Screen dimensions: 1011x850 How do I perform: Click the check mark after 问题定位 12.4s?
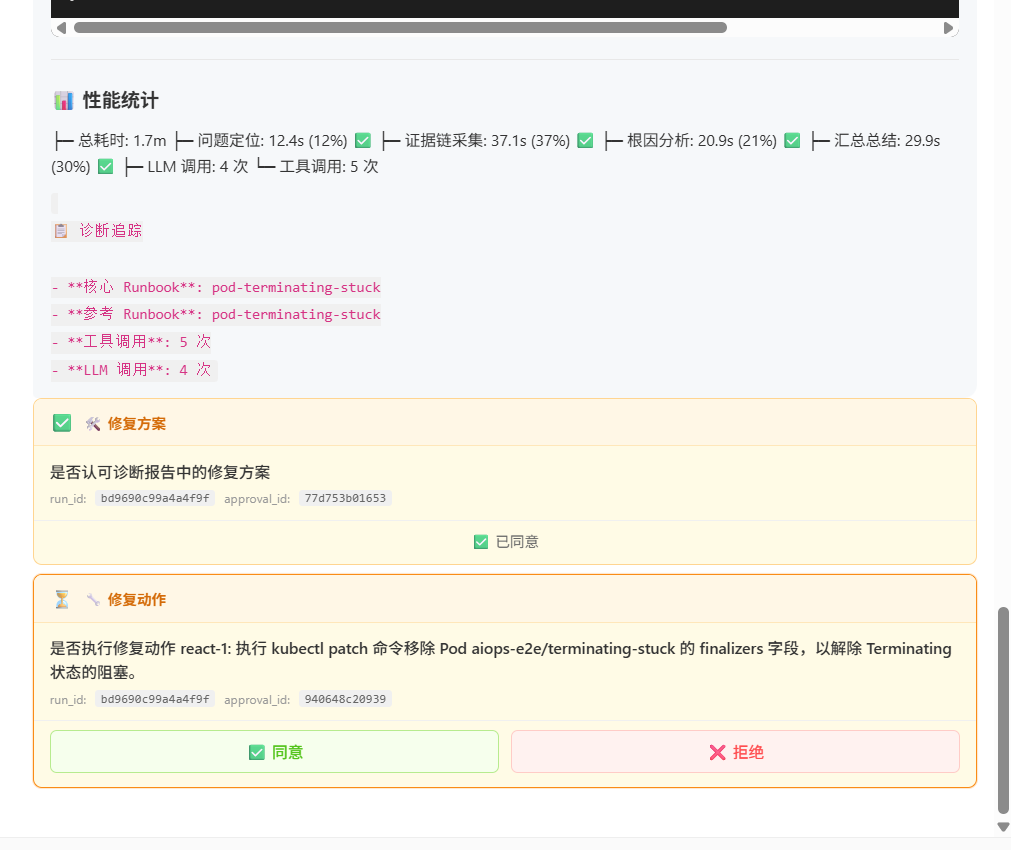click(x=363, y=140)
